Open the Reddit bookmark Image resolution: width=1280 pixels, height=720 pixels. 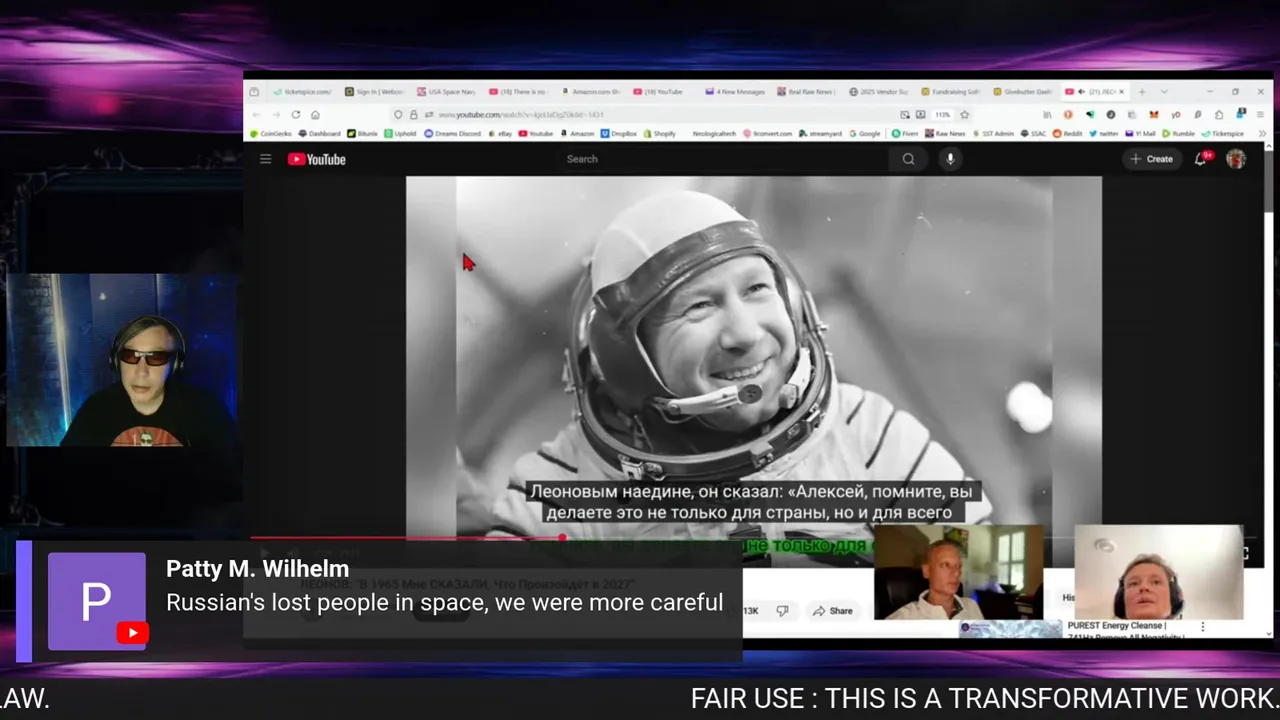point(1067,133)
